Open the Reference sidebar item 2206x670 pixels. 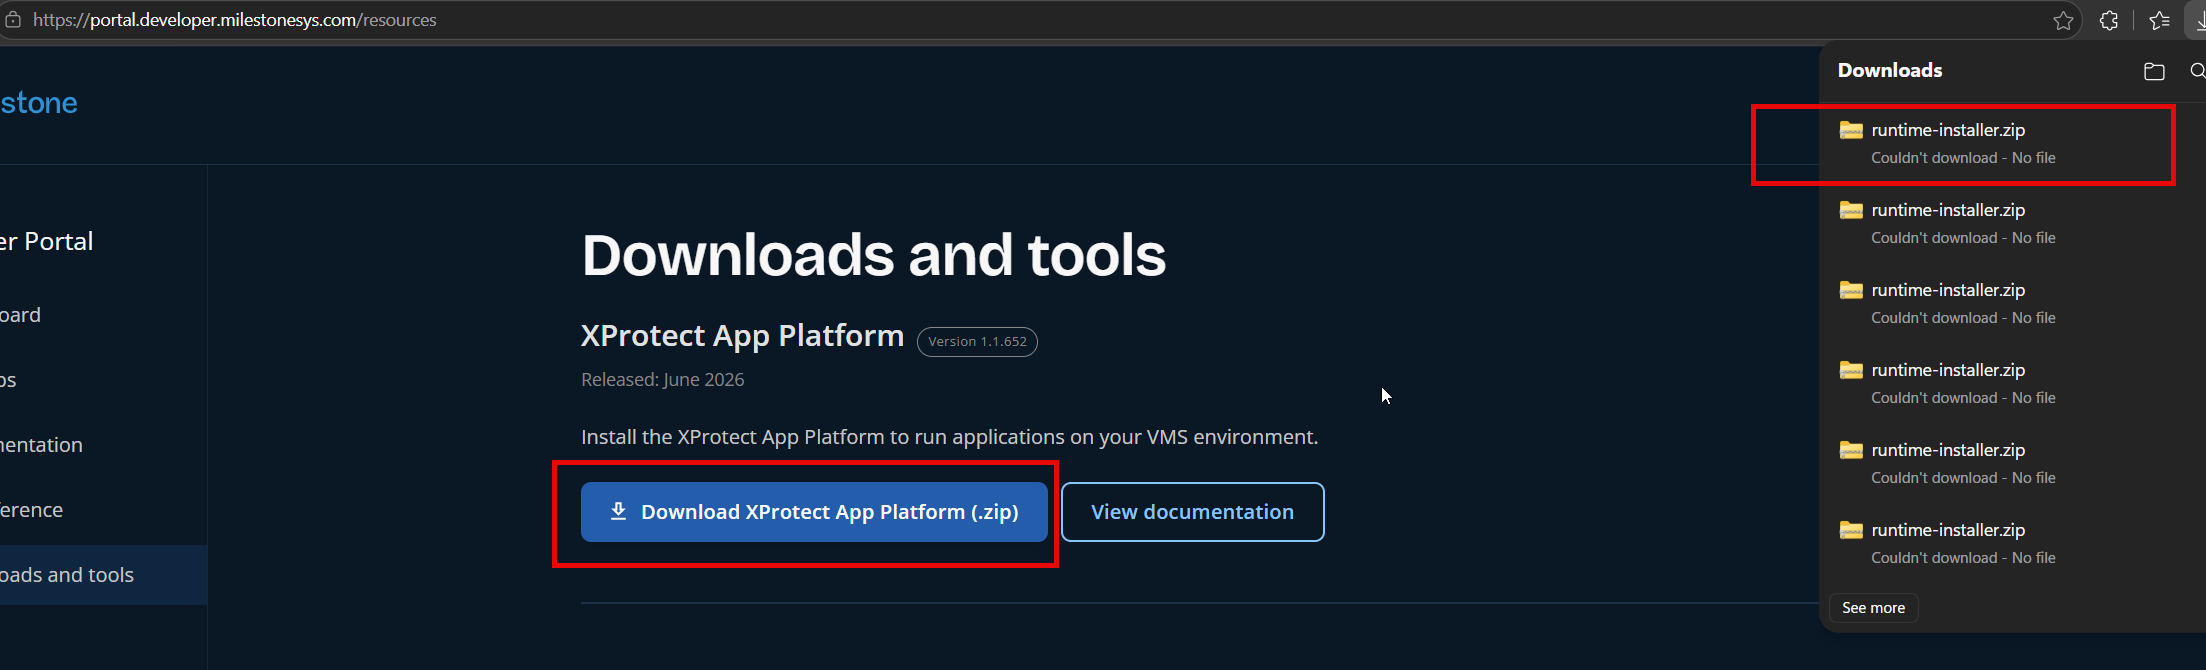tap(31, 510)
